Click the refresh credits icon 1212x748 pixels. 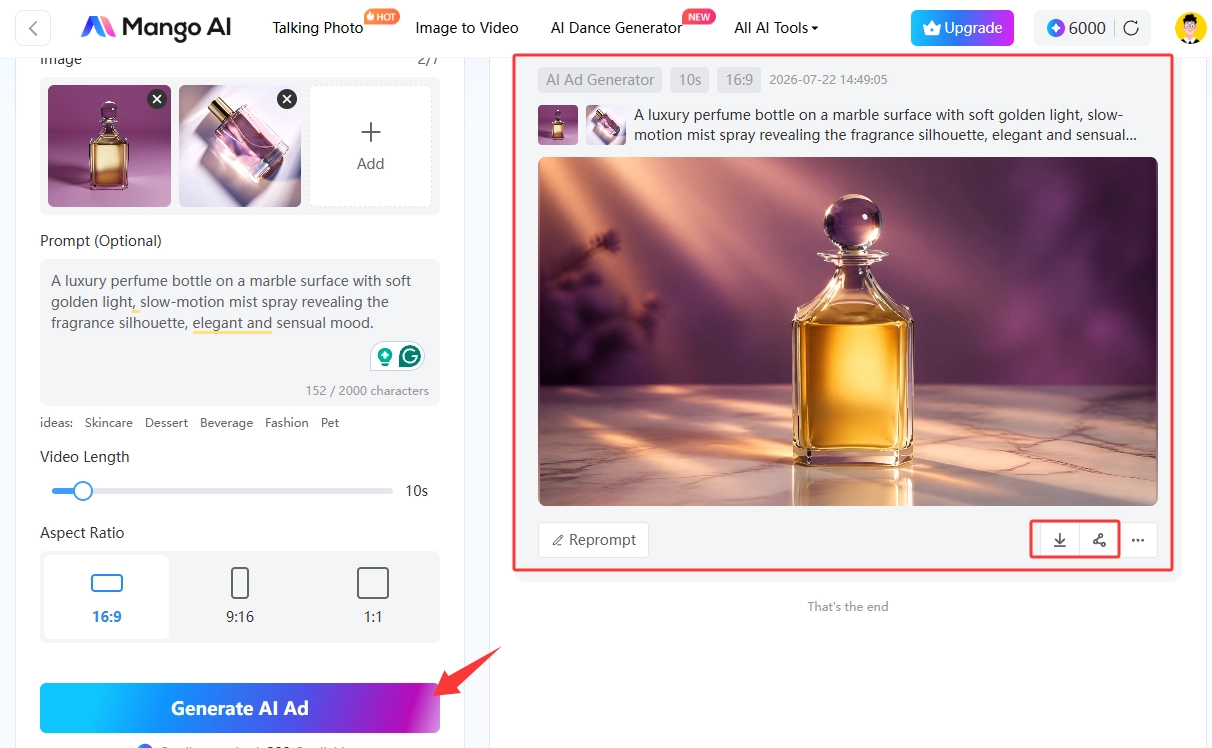(x=1131, y=28)
